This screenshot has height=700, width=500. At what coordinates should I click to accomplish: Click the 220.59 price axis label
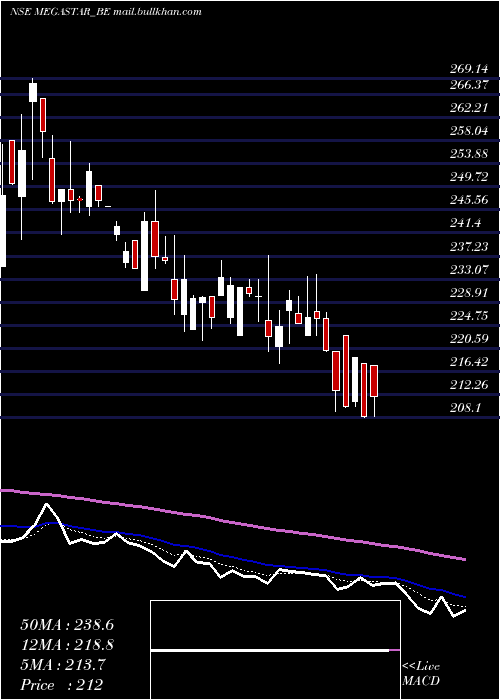tap(469, 340)
